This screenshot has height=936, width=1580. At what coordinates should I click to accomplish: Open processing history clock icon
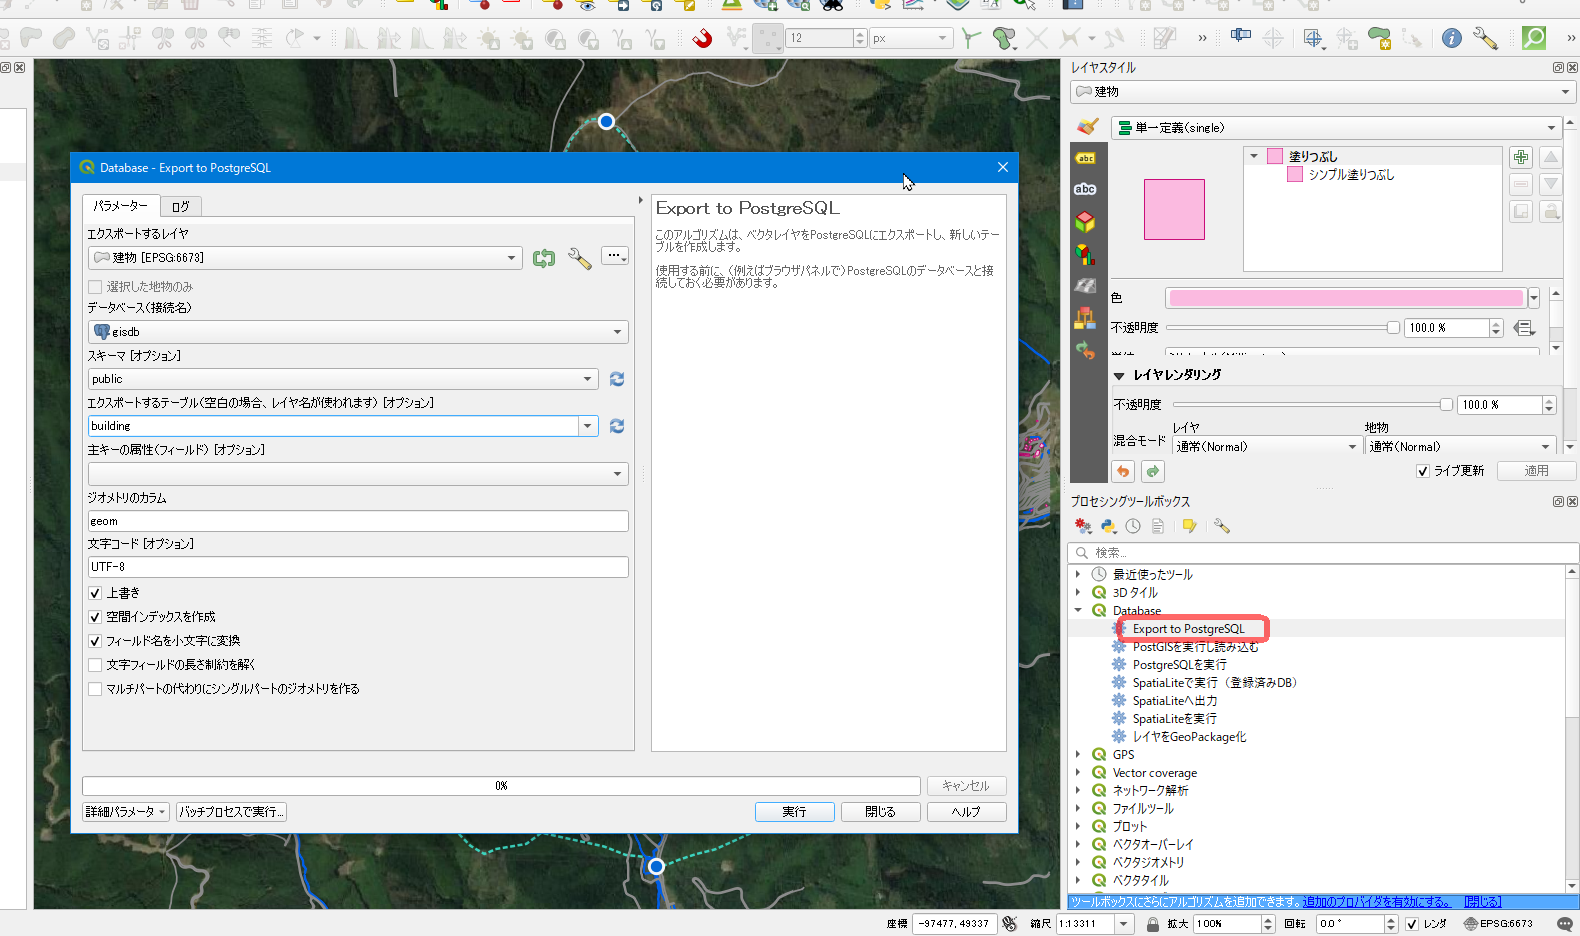tap(1133, 526)
